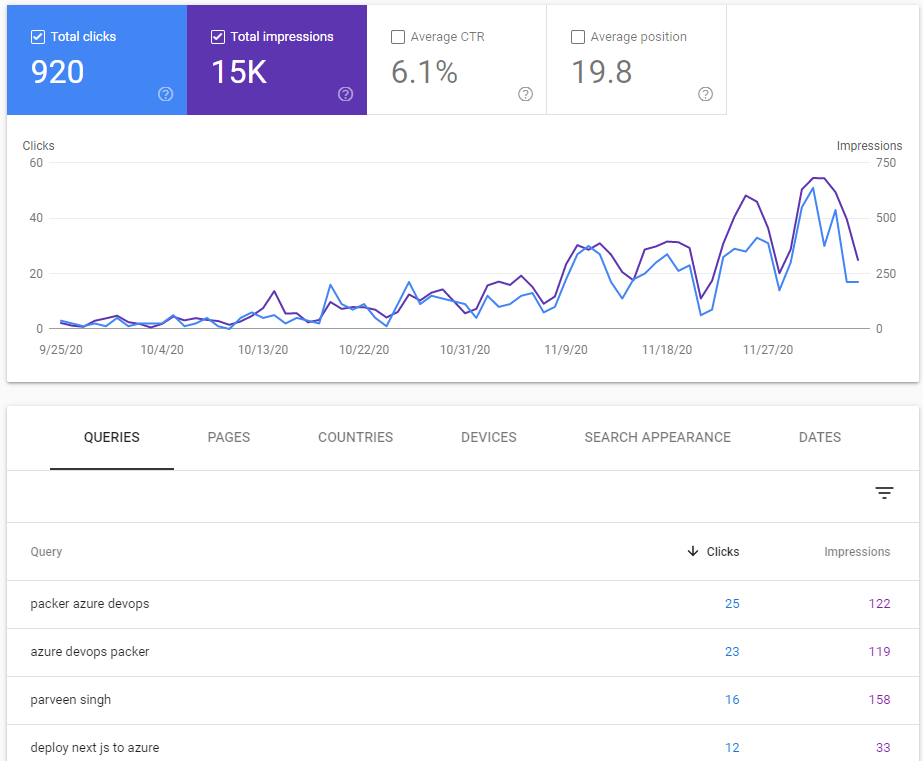Click the down arrow sort icon beside Clicks
The width and height of the screenshot is (923, 761).
point(693,551)
